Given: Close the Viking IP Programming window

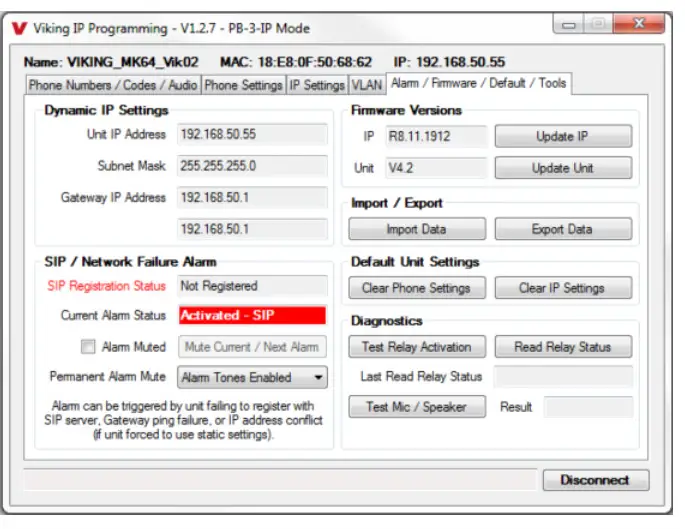Looking at the screenshot, I should pyautogui.click(x=639, y=23).
